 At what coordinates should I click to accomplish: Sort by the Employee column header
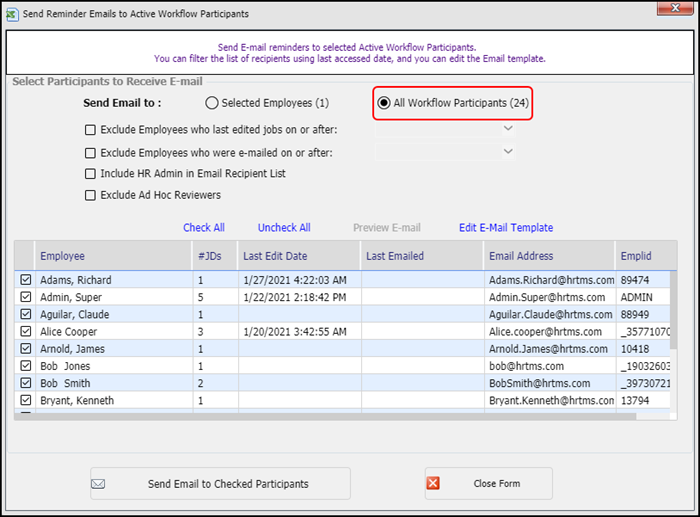coord(62,256)
